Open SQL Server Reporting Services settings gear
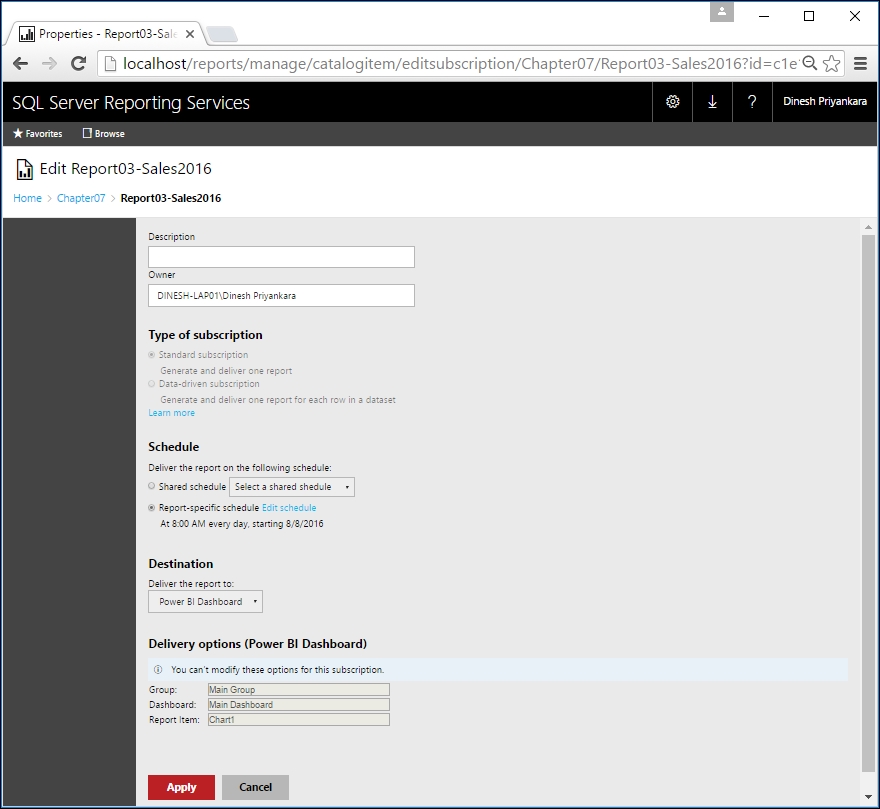This screenshot has width=880, height=809. pos(672,102)
